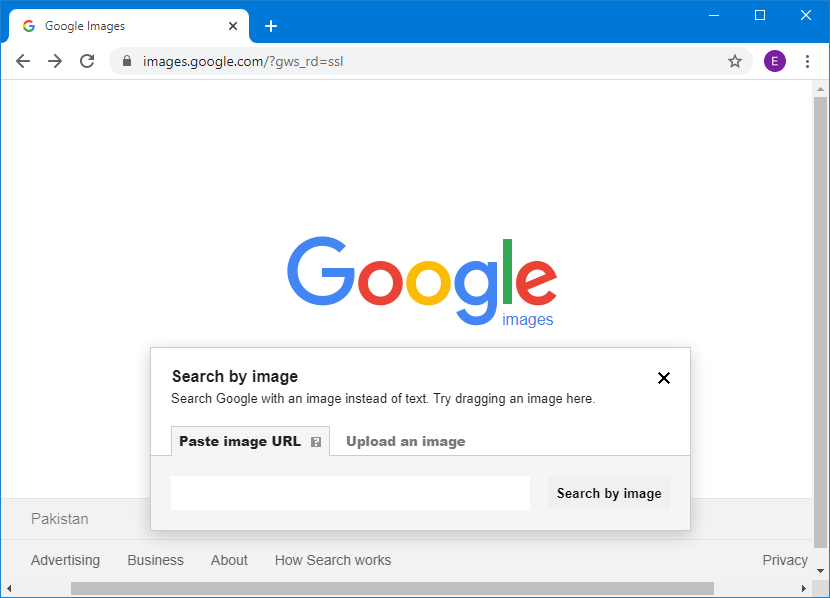Close the Search by image dialog
The height and width of the screenshot is (598, 830).
click(x=664, y=378)
